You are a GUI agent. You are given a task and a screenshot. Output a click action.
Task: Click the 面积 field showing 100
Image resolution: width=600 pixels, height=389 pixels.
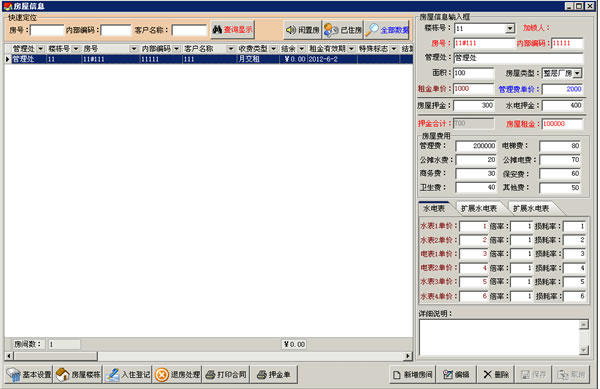[474, 73]
